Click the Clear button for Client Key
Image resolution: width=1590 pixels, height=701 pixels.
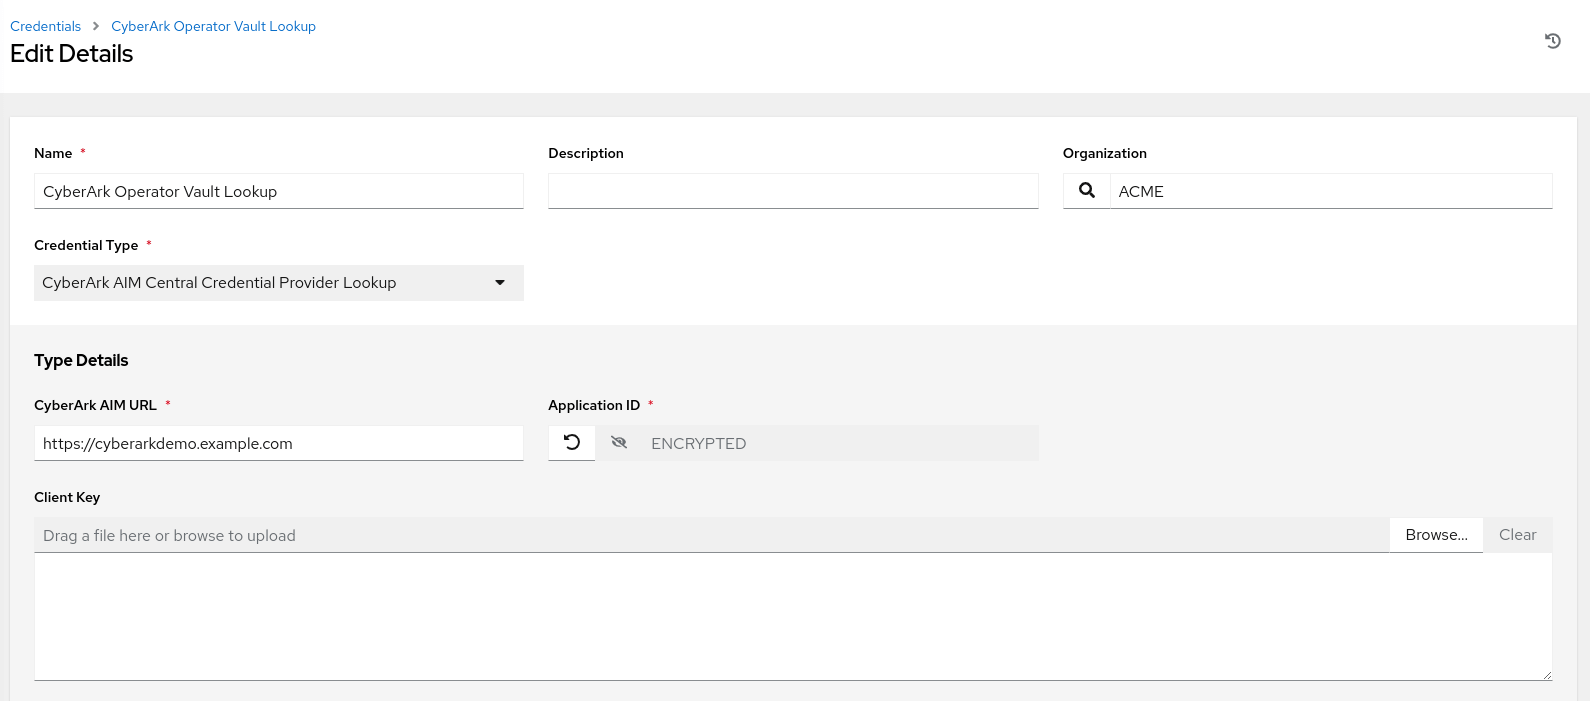coord(1517,535)
